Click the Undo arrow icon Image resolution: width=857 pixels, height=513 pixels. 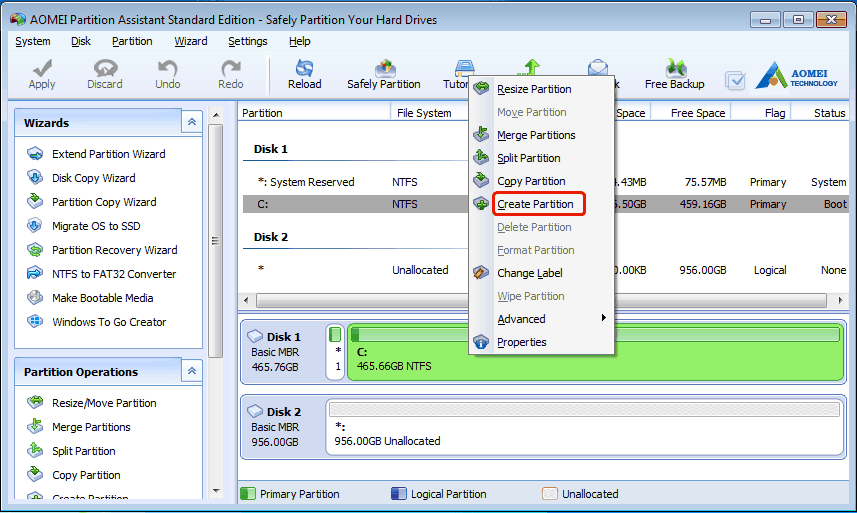[167, 68]
